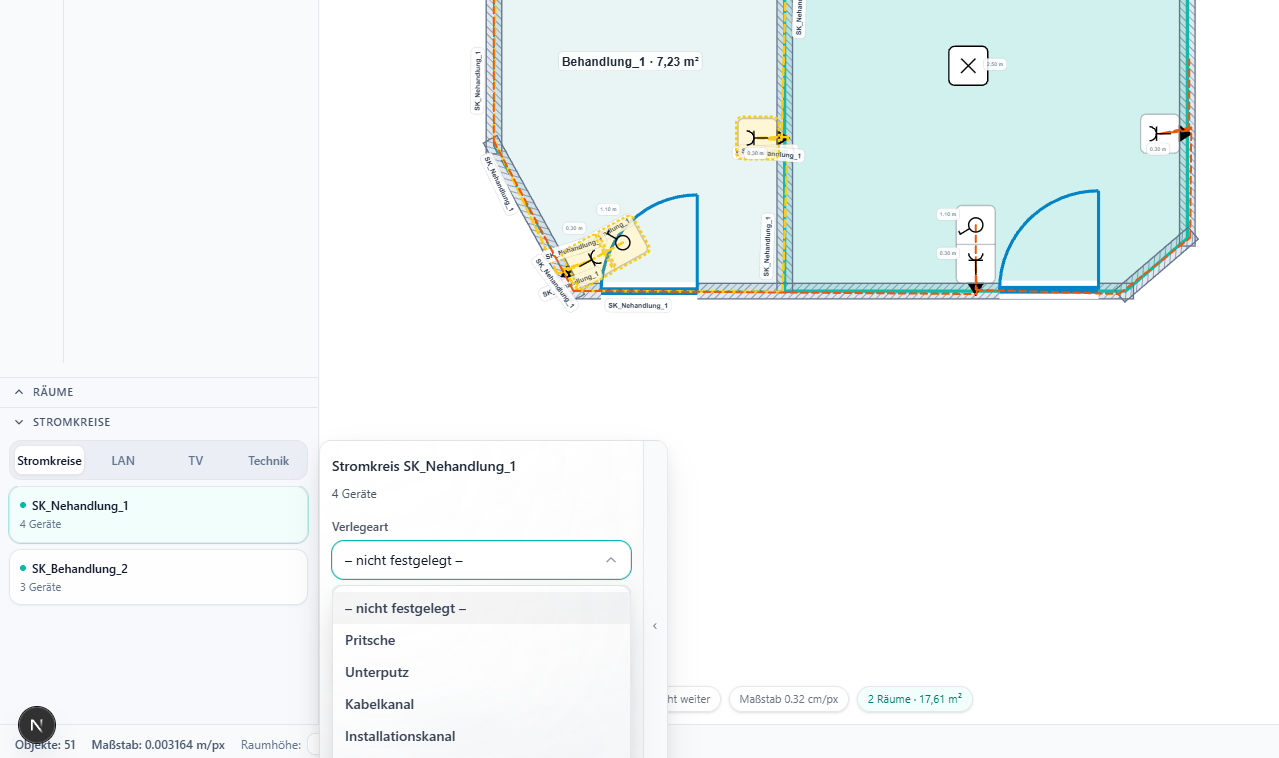Choose Kabelkanal as Verlegeart

(x=481, y=704)
